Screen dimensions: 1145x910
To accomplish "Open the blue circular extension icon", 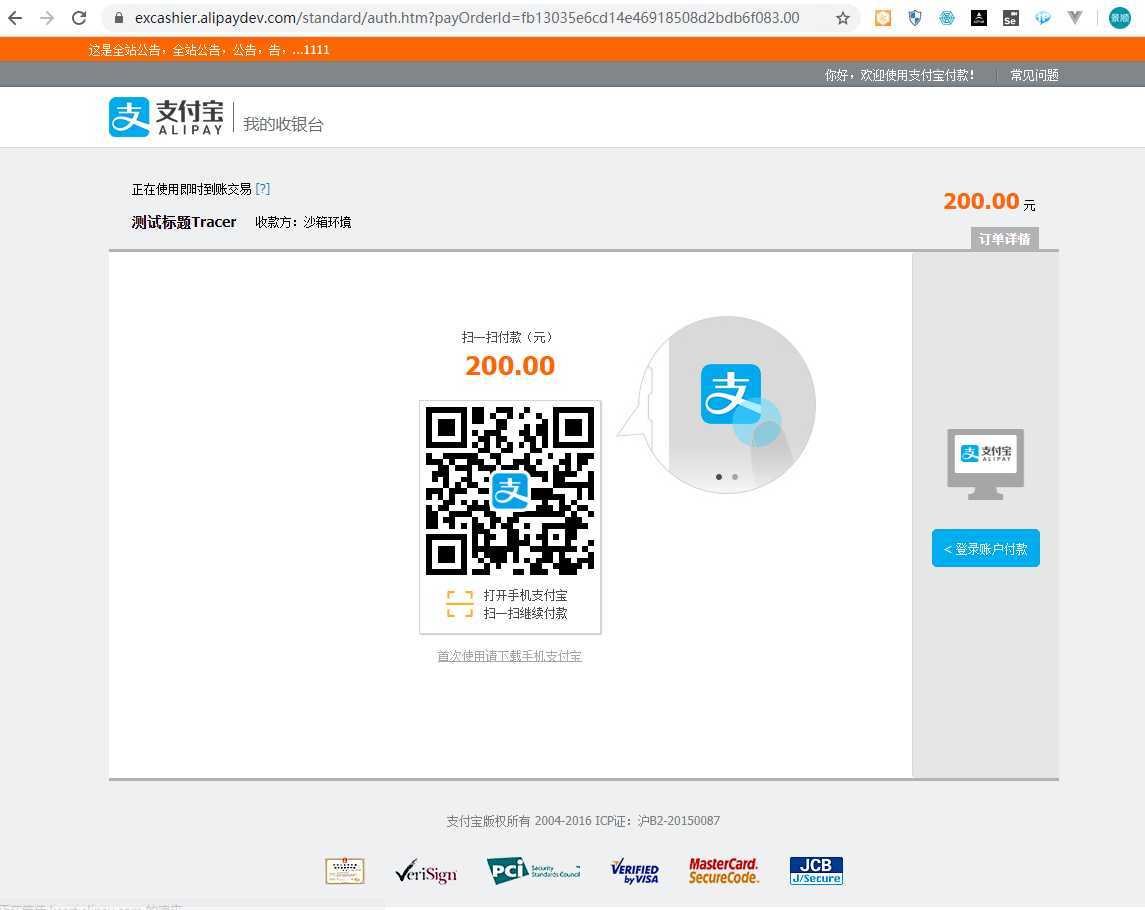I will click(947, 18).
